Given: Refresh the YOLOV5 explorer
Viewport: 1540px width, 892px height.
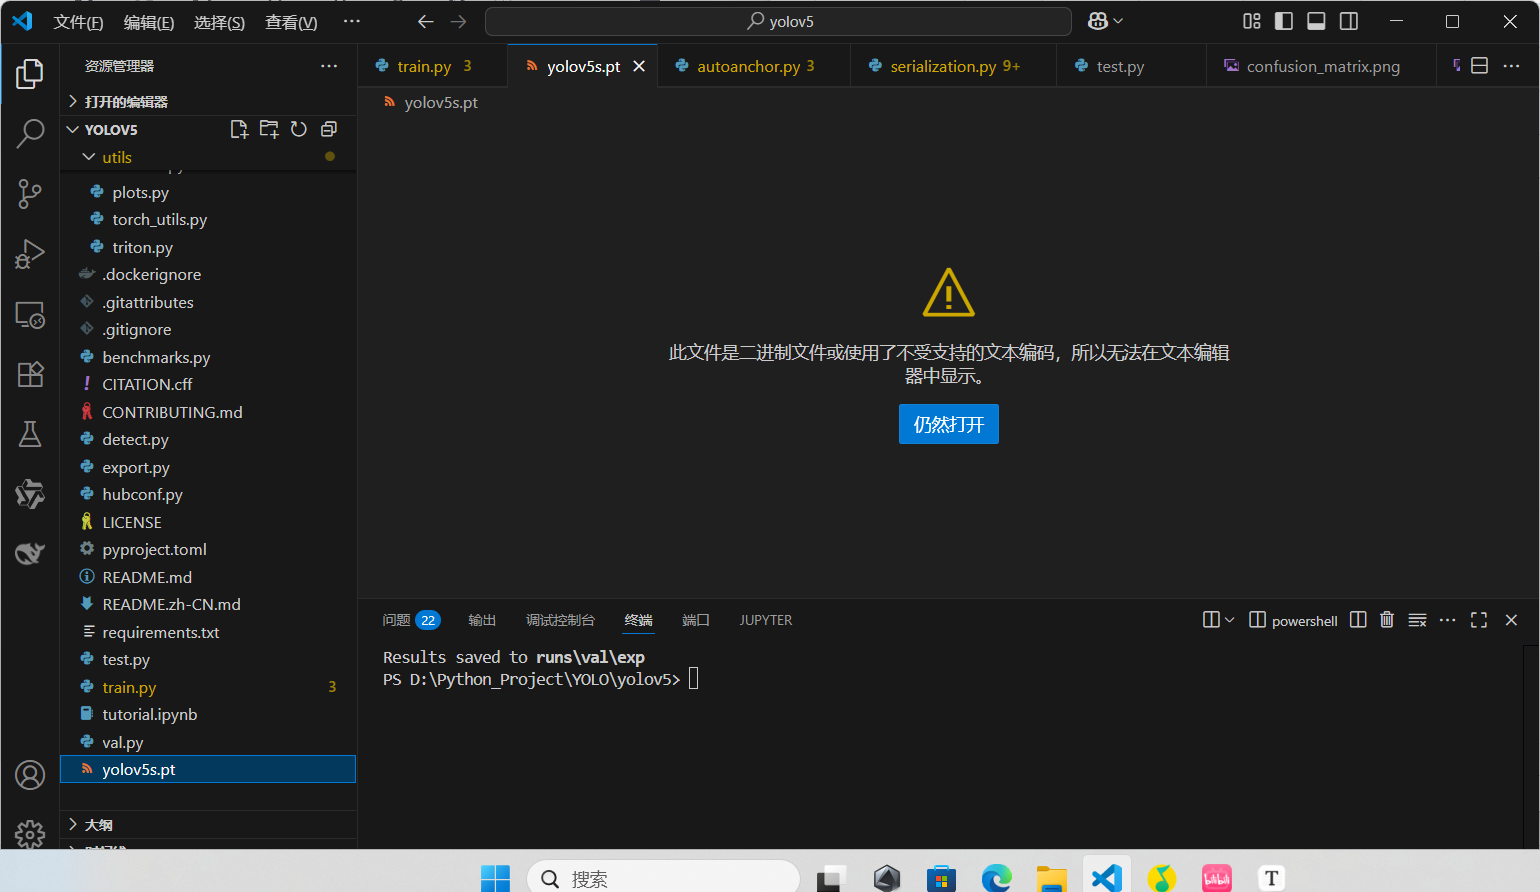Looking at the screenshot, I should pyautogui.click(x=299, y=129).
